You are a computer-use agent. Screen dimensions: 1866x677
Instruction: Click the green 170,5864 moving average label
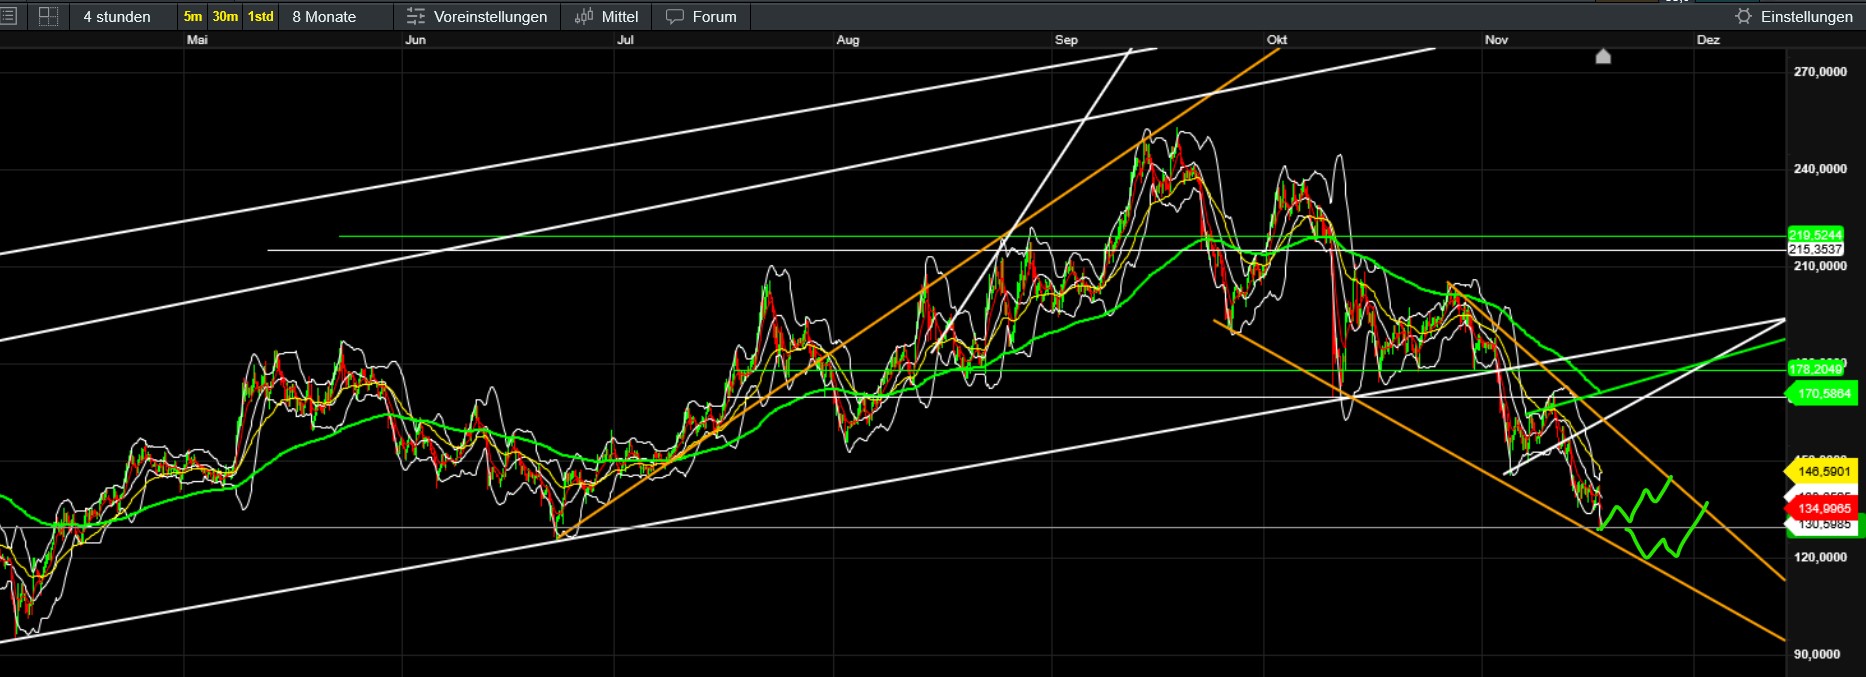pyautogui.click(x=1823, y=394)
